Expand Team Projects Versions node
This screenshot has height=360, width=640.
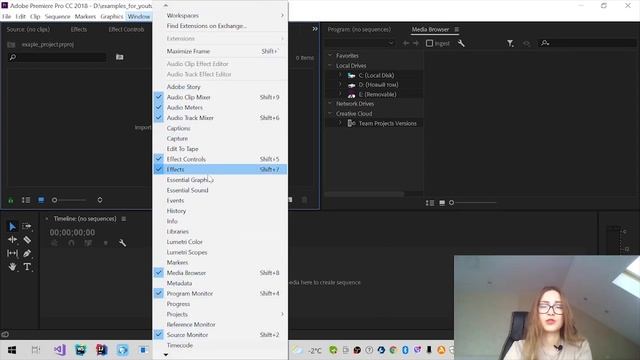[340, 123]
